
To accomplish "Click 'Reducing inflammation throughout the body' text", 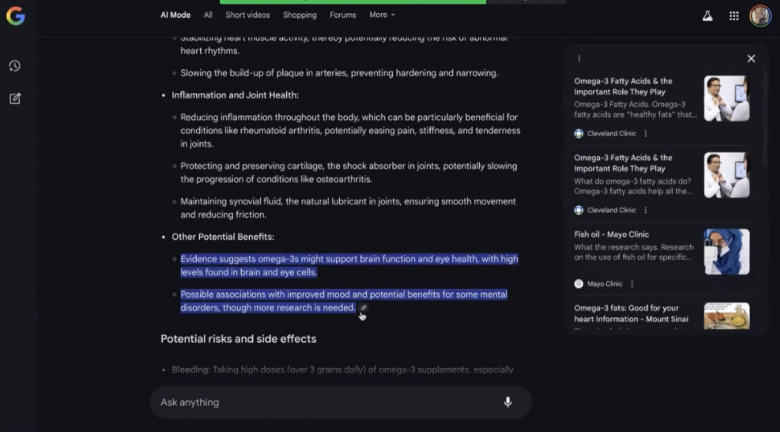I will (x=270, y=117).
